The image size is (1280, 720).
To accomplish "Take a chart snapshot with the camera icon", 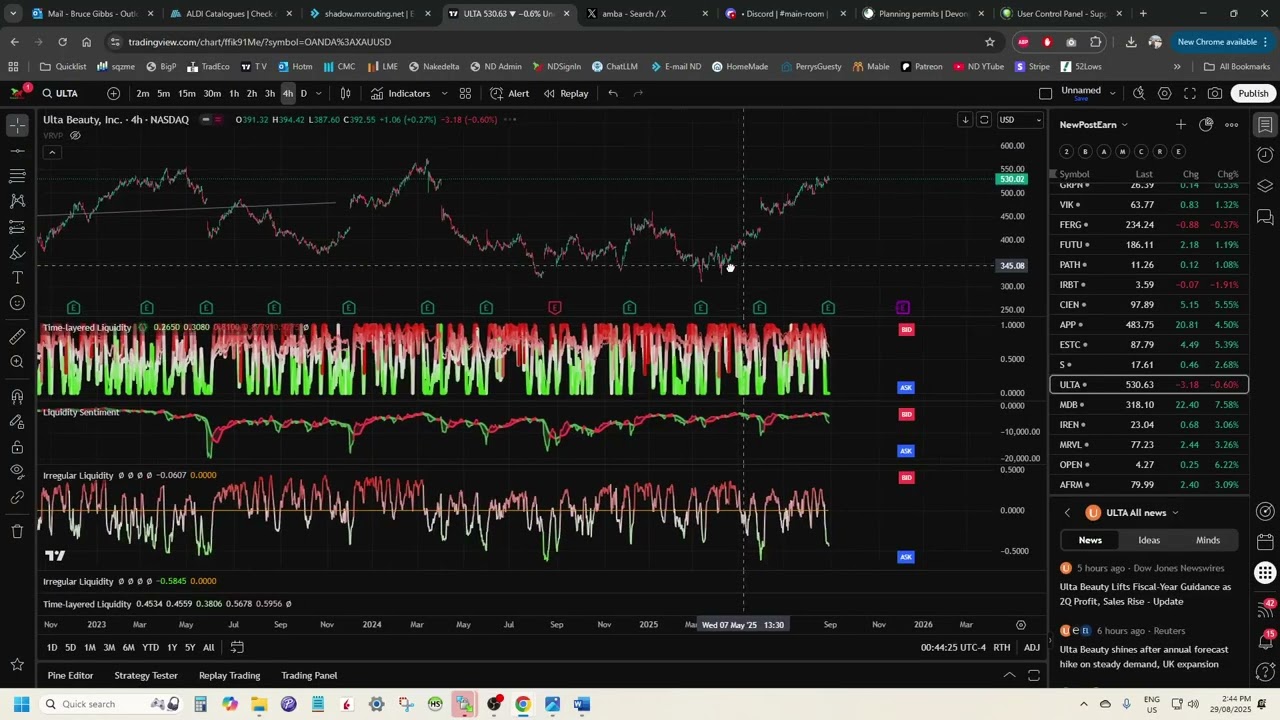I will (1215, 93).
